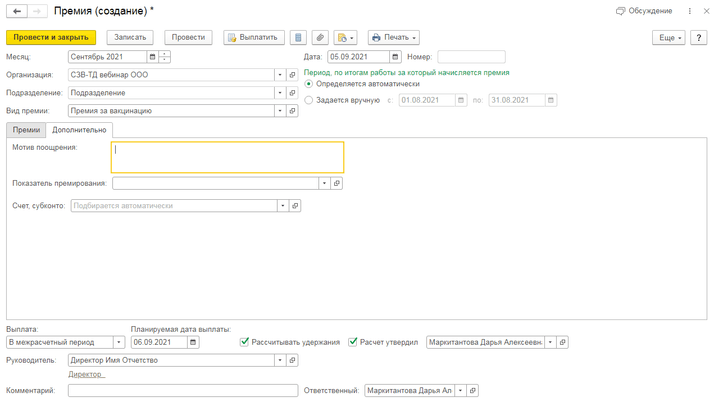Select Определяется автоматически radio option
The image size is (714, 408).
[309, 84]
